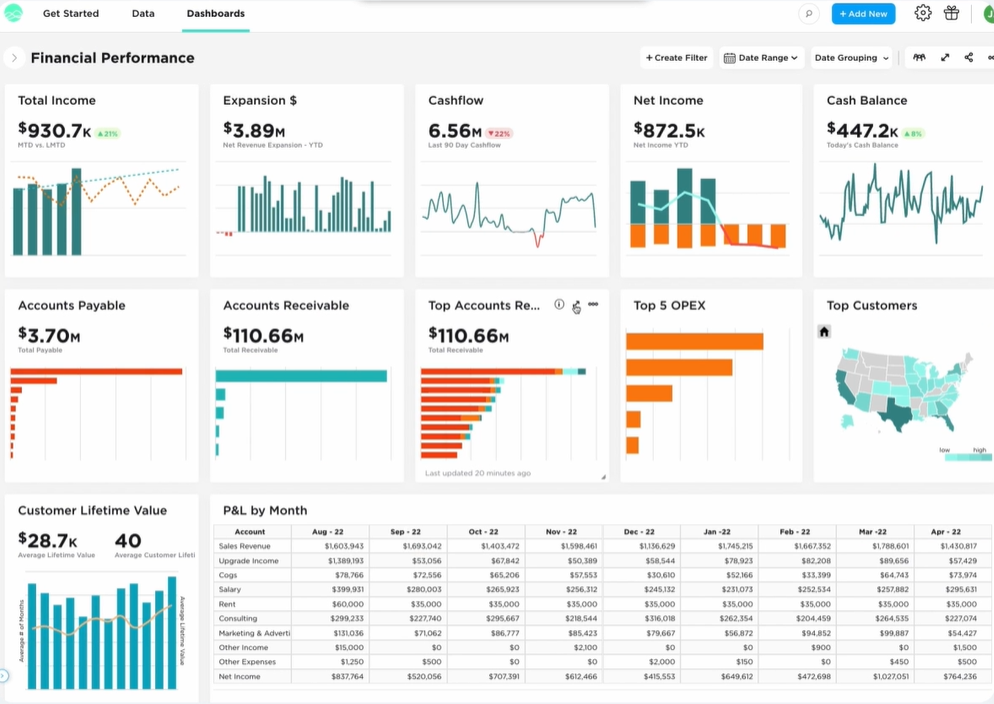Screen dimensions: 994x704
Task: Expand sidebar using chevron beside Financial Performance
Action: point(14,58)
